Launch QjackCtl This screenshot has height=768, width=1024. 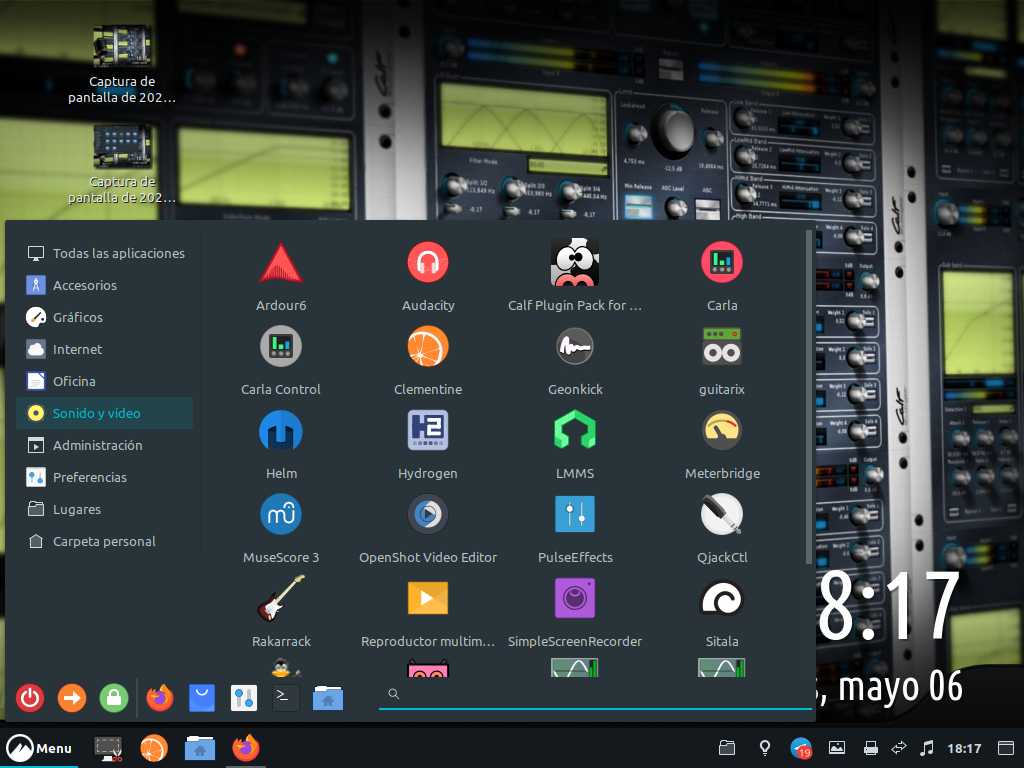(x=722, y=516)
